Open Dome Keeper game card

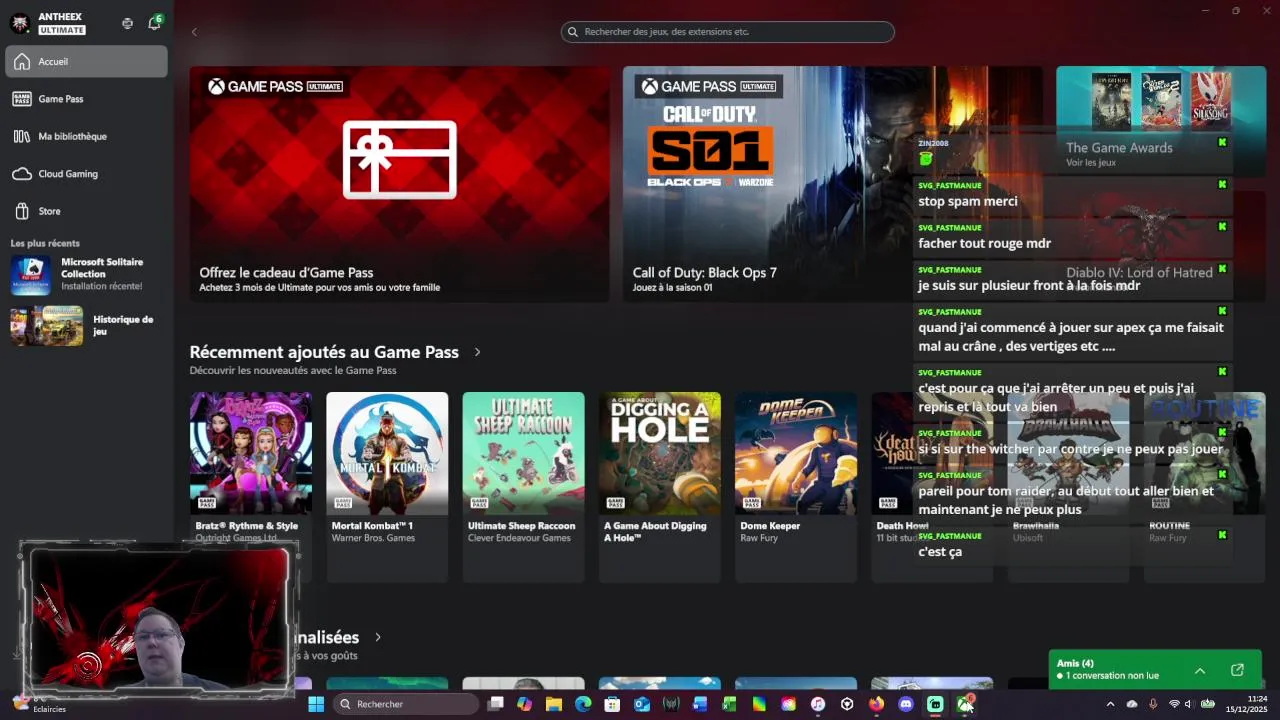point(795,487)
